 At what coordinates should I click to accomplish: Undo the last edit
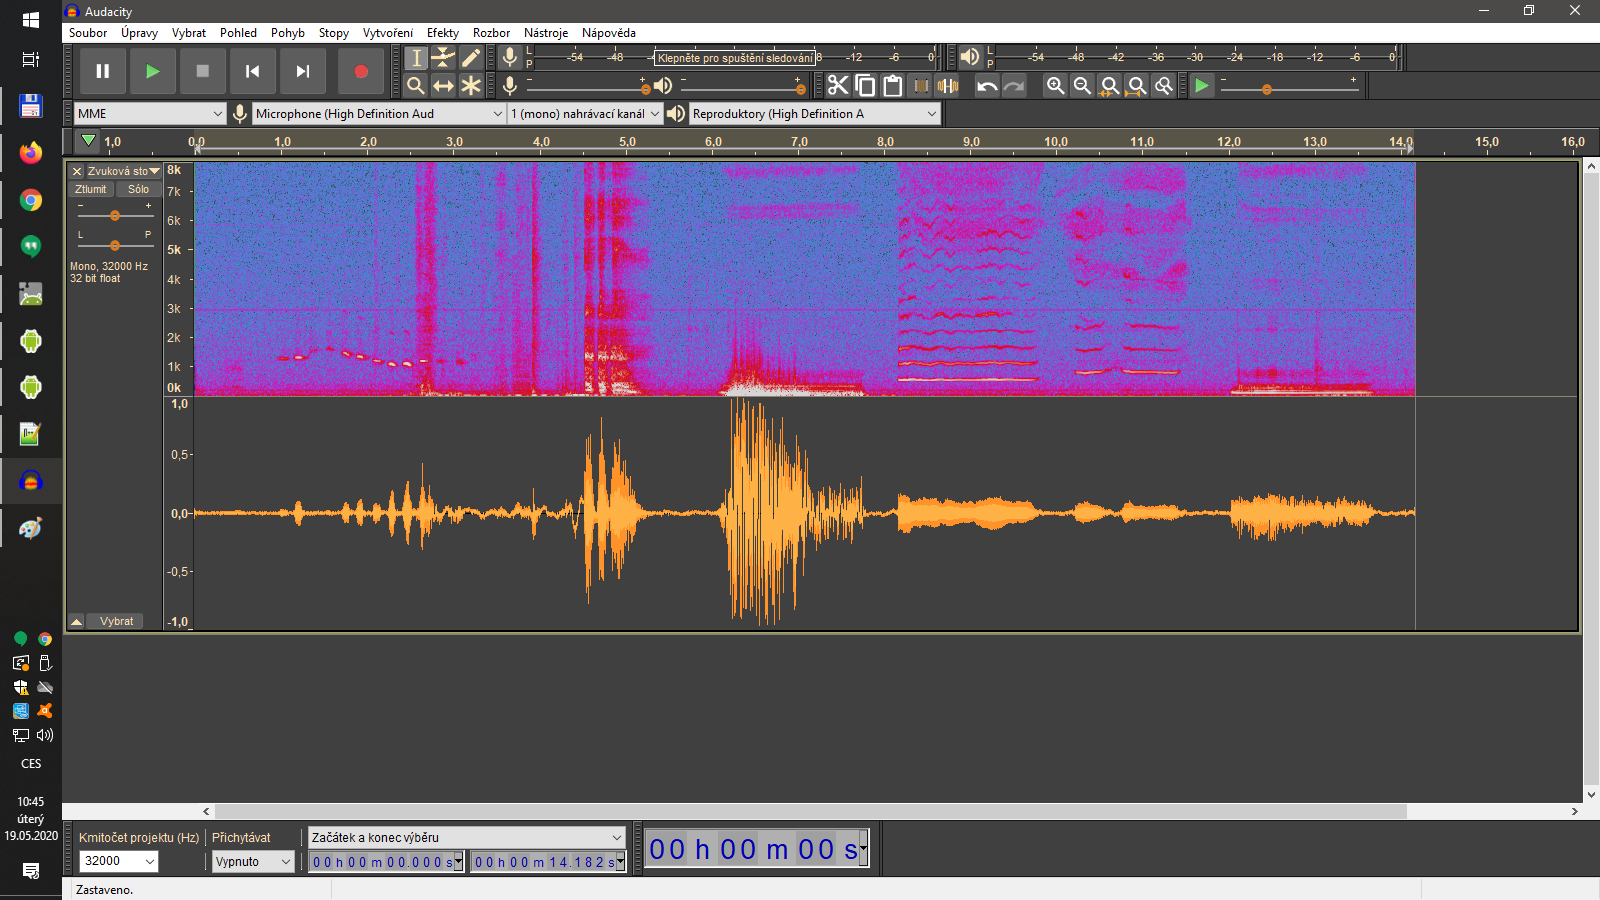(x=986, y=85)
